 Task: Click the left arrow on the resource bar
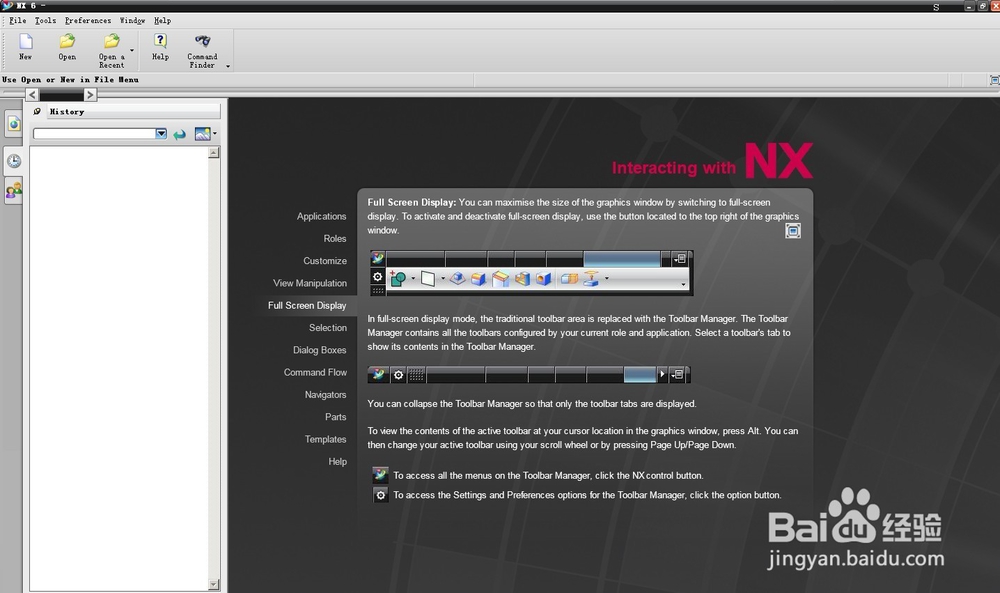pyautogui.click(x=32, y=94)
